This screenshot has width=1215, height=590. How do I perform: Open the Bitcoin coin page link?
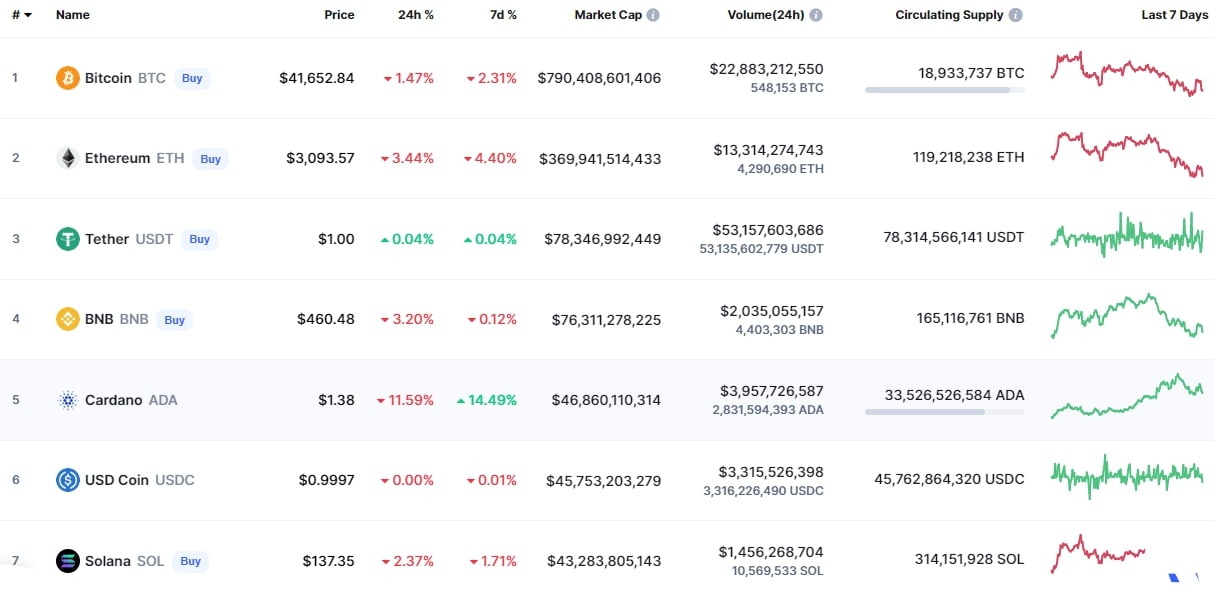coord(108,78)
